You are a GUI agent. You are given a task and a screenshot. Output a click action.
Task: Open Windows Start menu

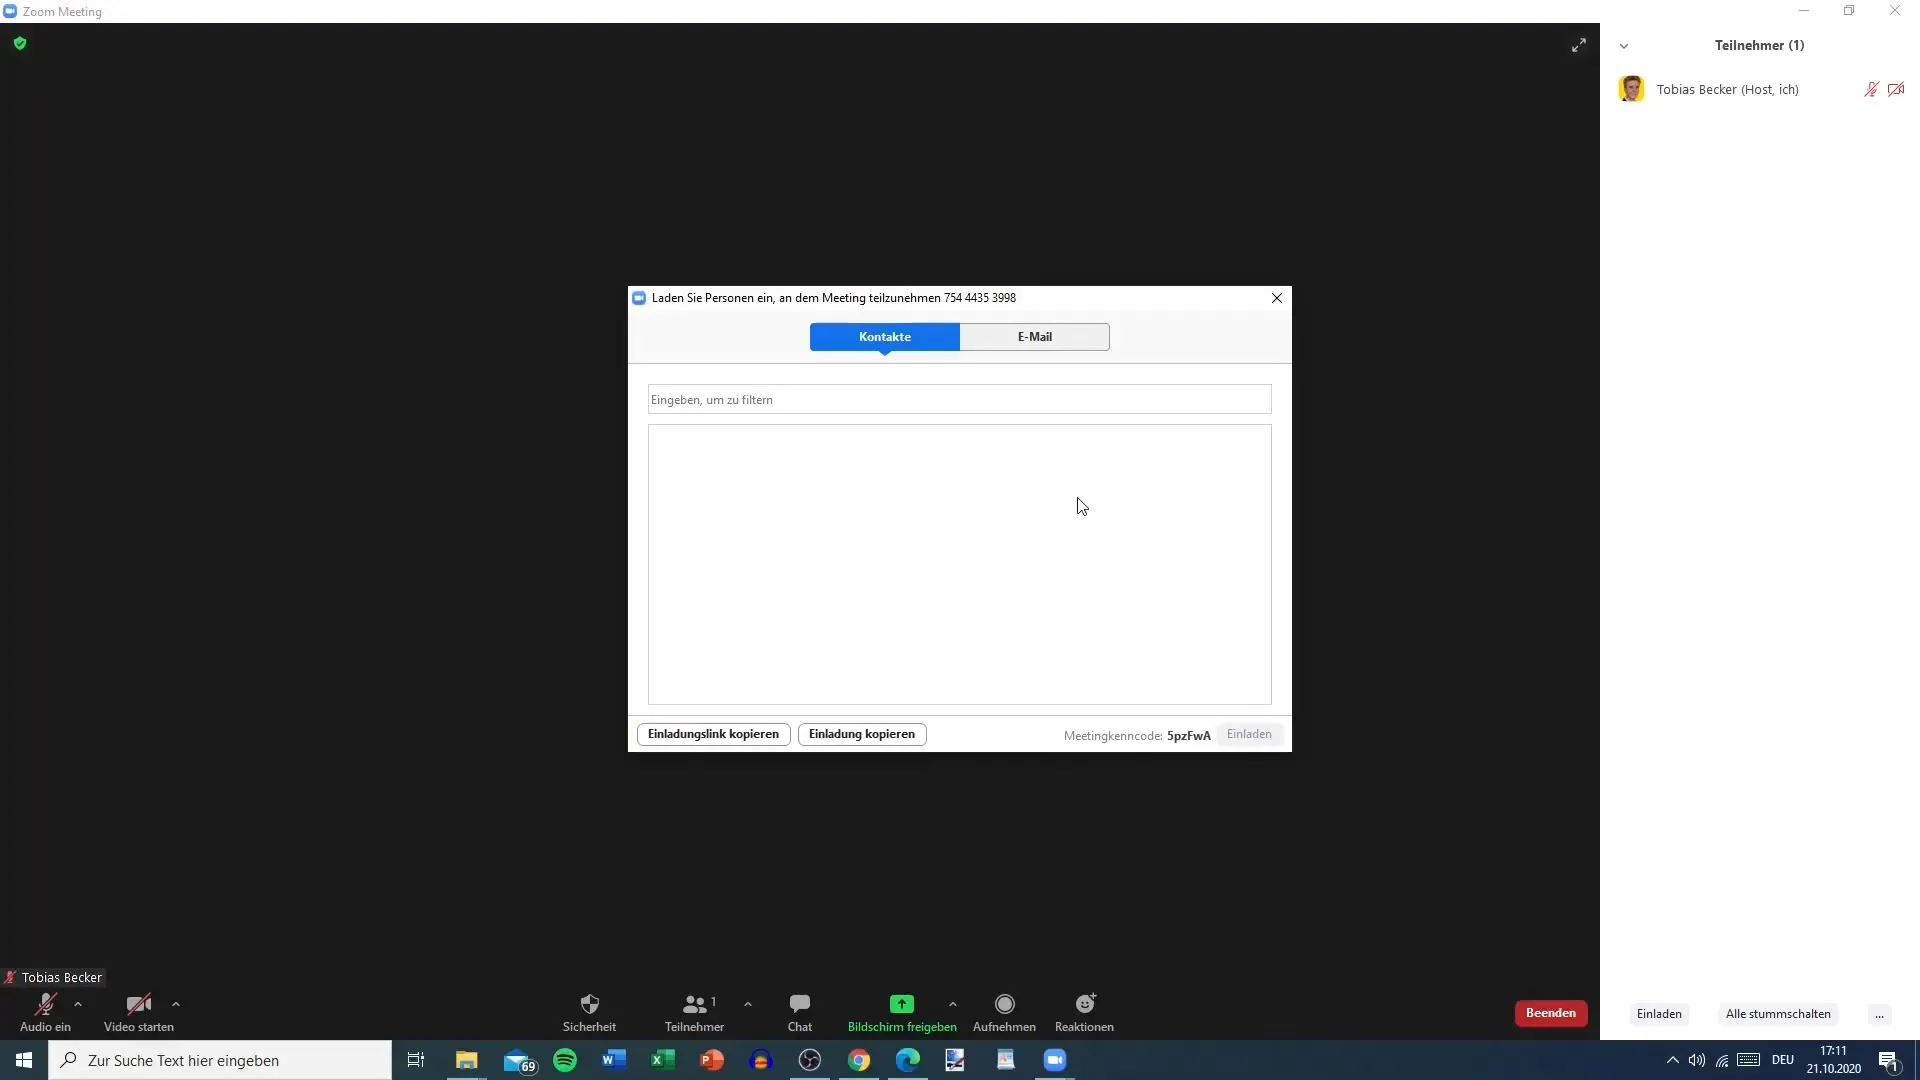(24, 1060)
